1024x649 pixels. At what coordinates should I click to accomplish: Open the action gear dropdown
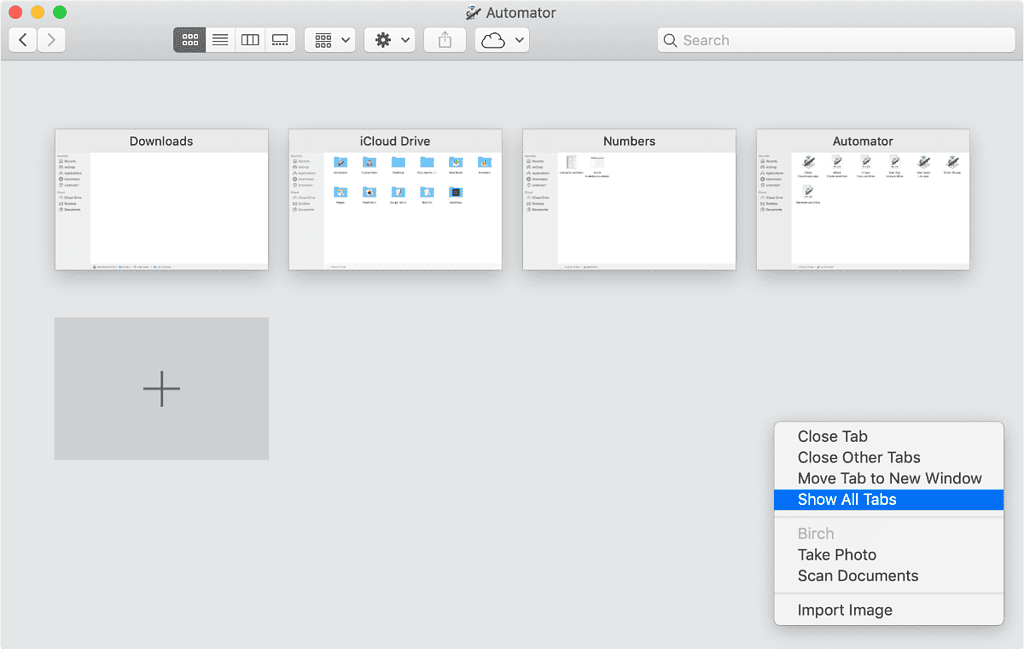[389, 39]
